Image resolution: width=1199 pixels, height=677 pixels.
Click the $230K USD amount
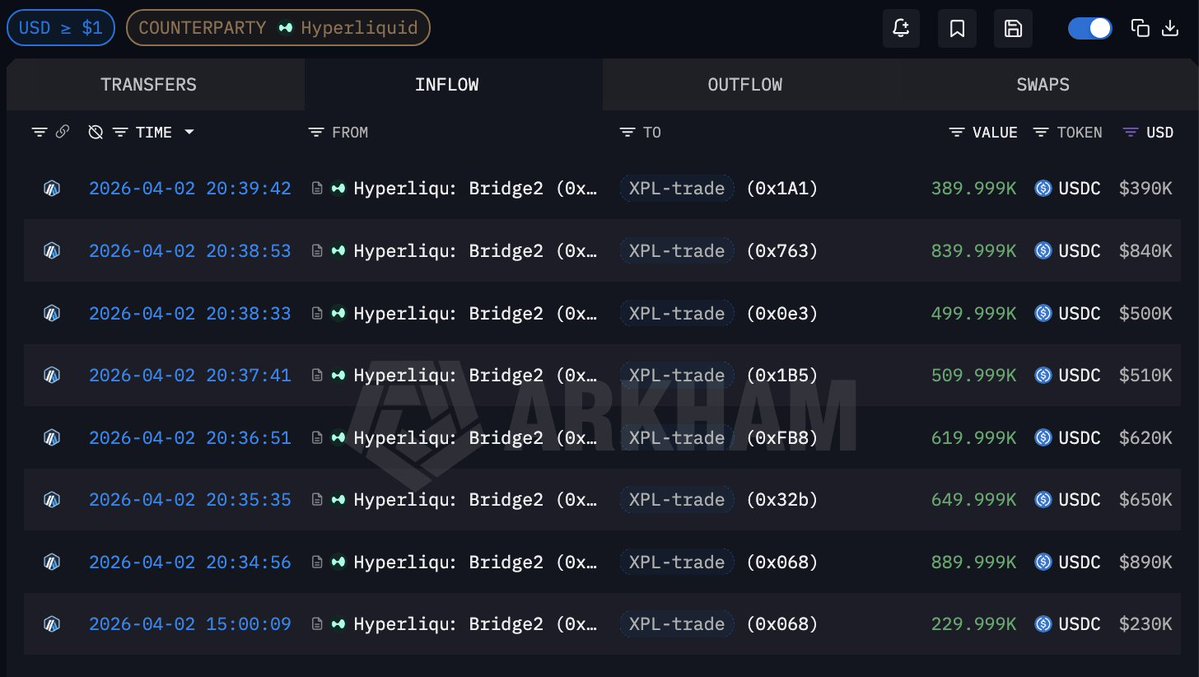point(1145,624)
